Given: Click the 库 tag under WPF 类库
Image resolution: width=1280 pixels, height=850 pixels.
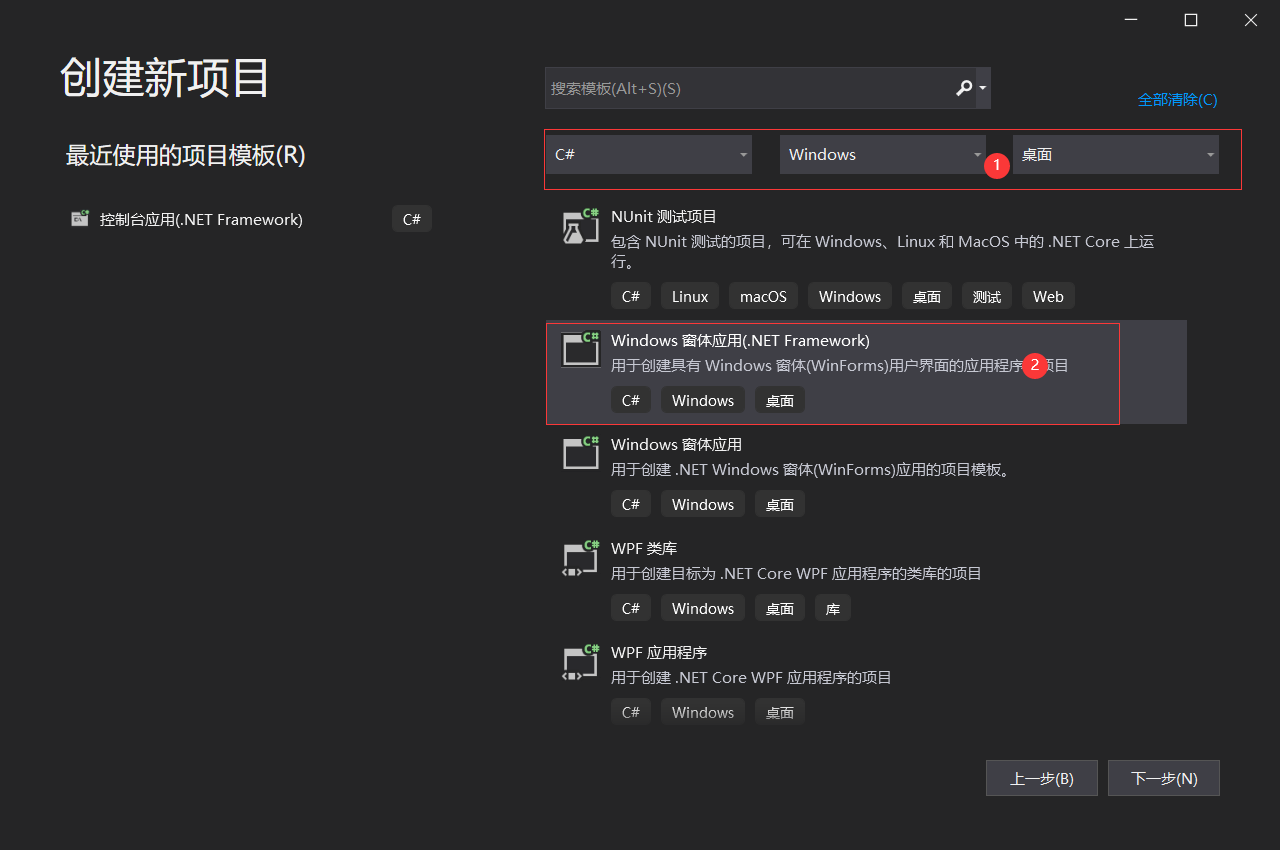Looking at the screenshot, I should click(x=833, y=608).
